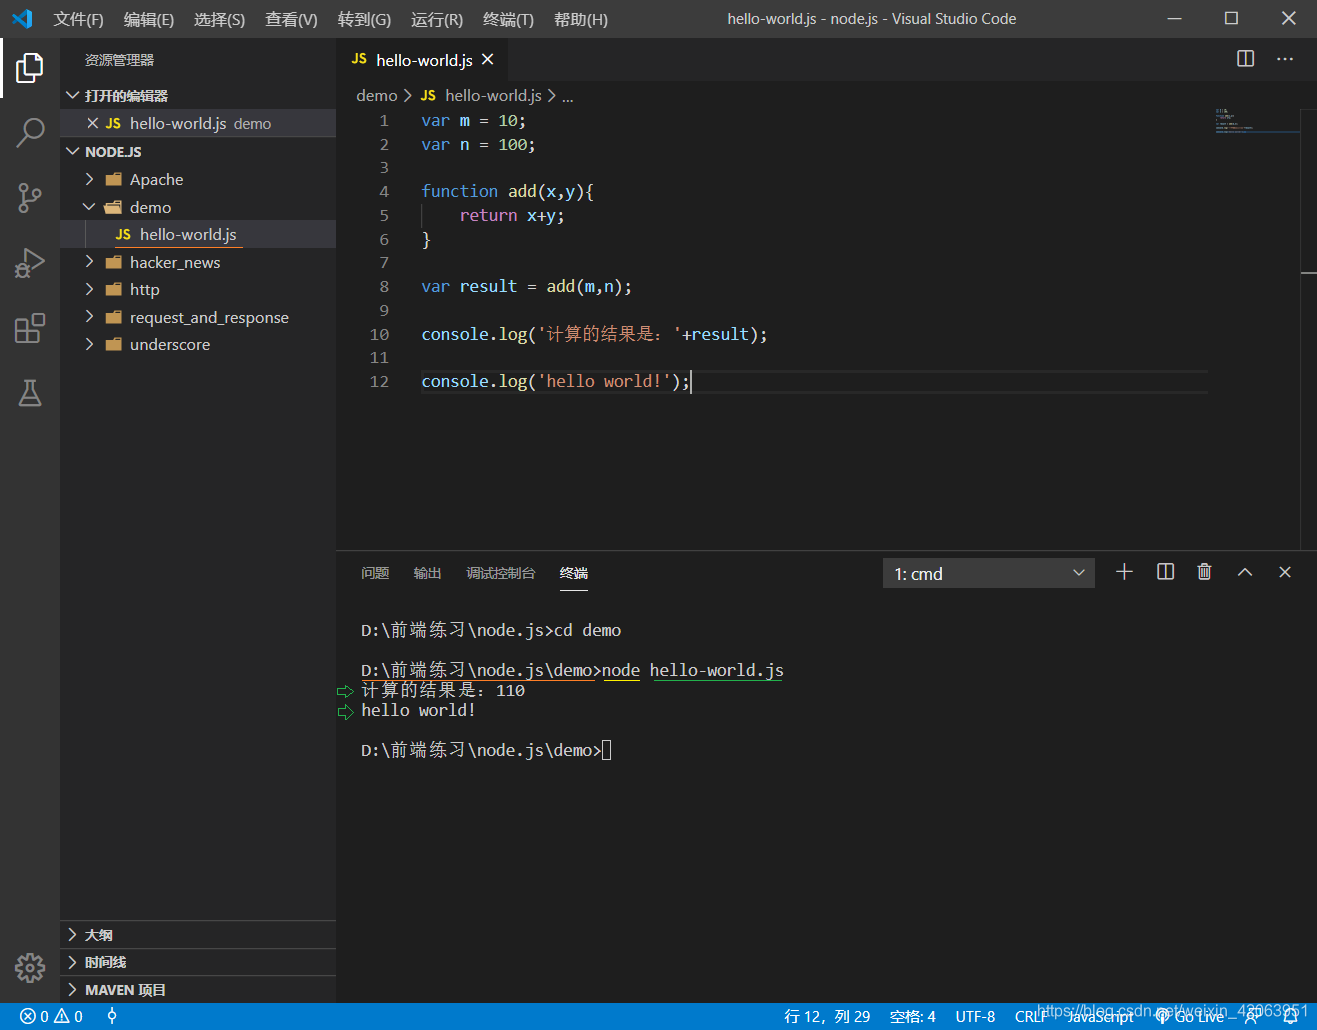Open editor More Actions menu

(x=1285, y=59)
